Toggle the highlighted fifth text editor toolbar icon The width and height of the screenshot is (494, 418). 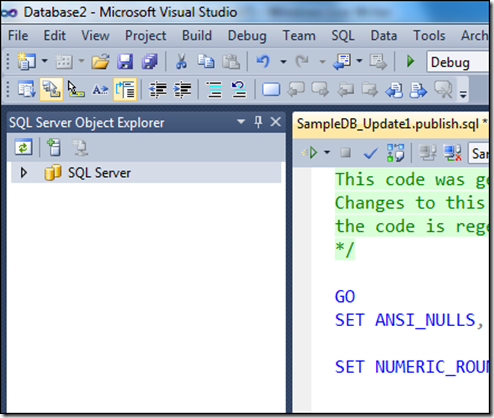[x=125, y=89]
